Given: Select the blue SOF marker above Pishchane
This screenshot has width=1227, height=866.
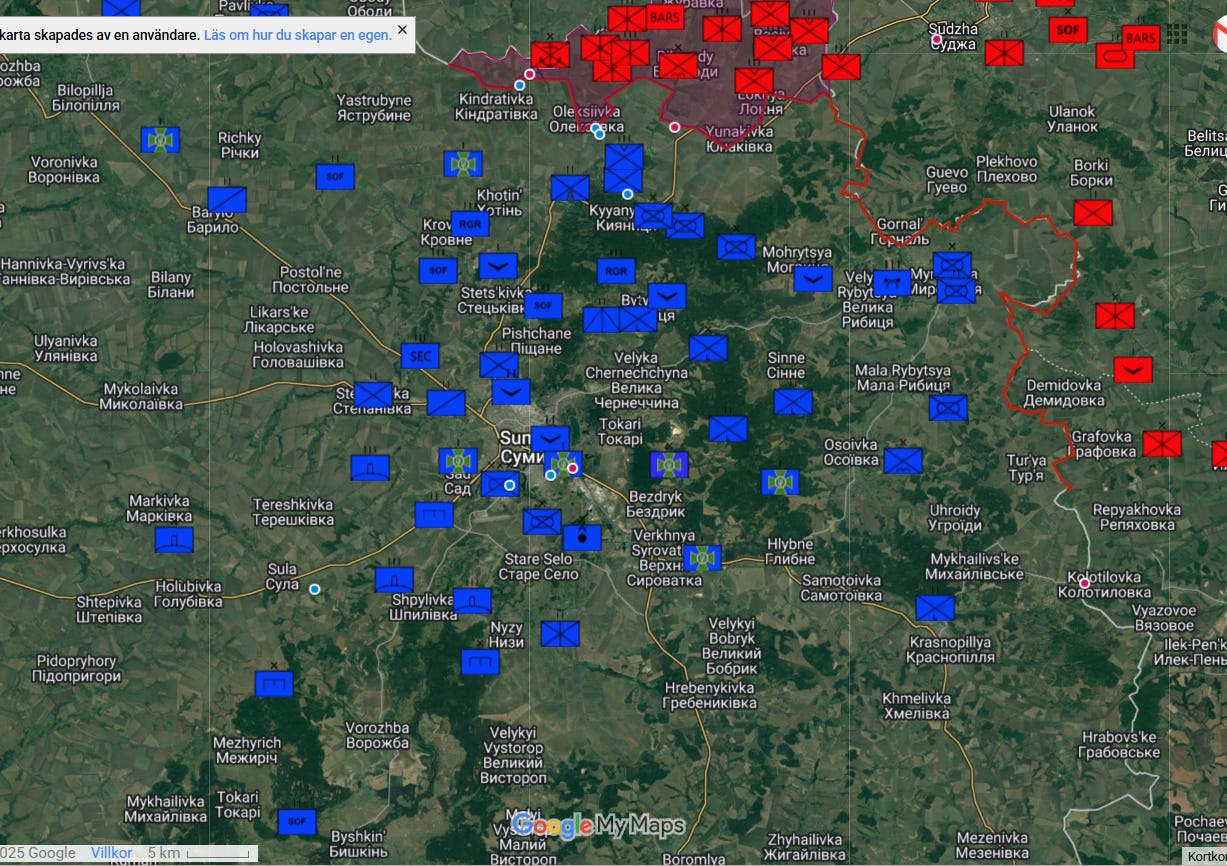Looking at the screenshot, I should coord(543,305).
